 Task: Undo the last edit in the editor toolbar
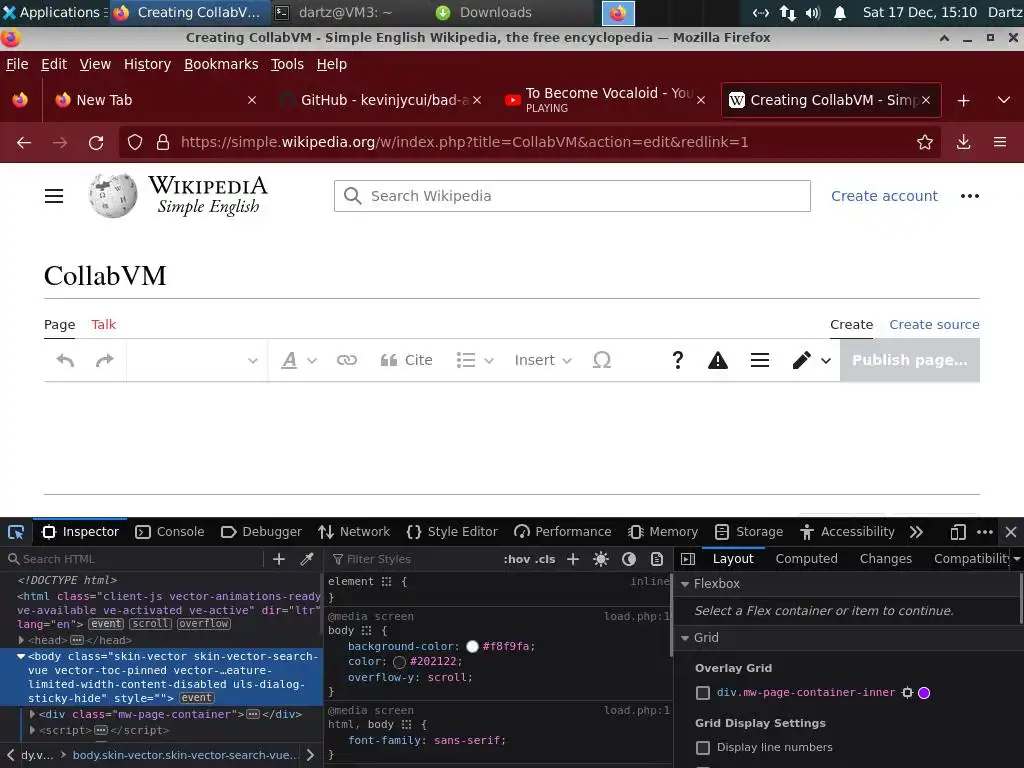[x=65, y=360]
